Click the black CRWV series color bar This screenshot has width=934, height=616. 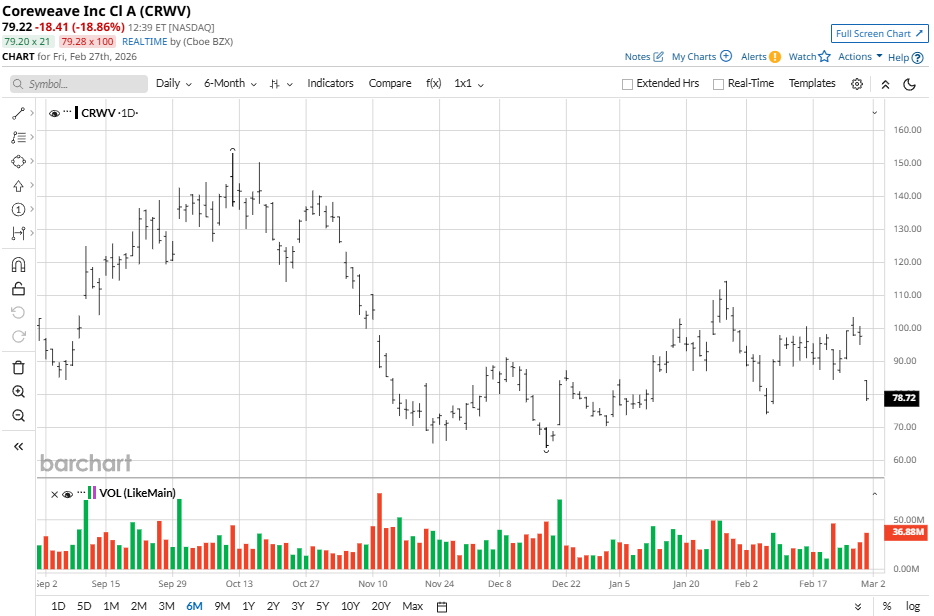[76, 113]
